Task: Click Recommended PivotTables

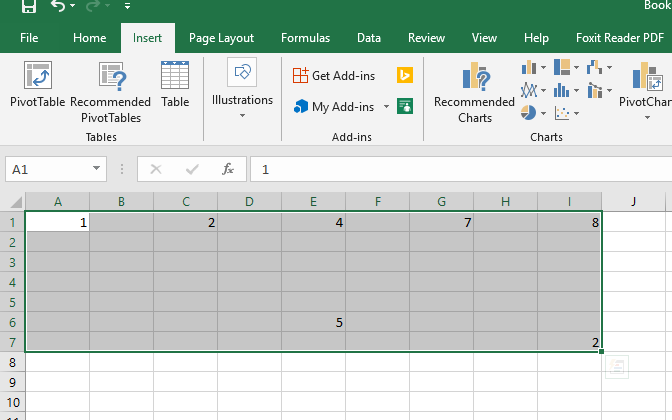Action: click(x=111, y=92)
